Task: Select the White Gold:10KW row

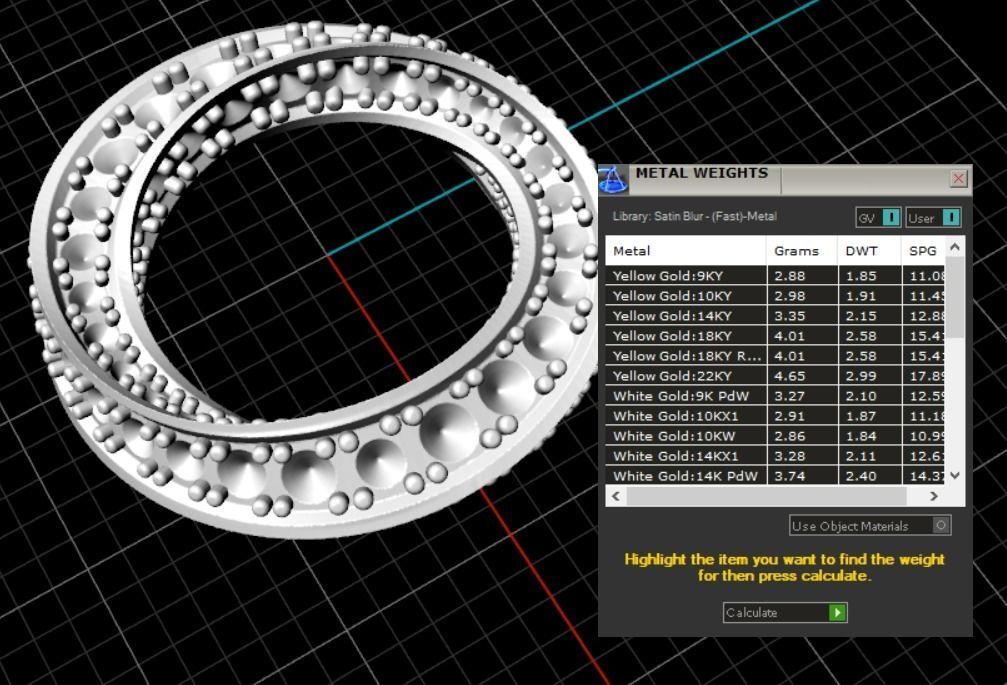Action: pos(775,435)
